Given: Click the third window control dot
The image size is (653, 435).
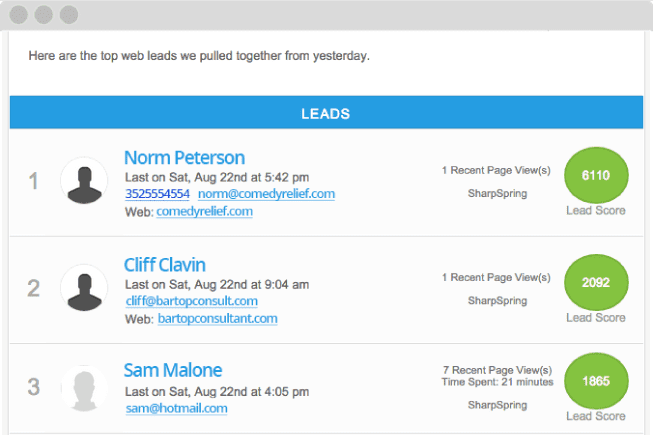Looking at the screenshot, I should tap(69, 15).
